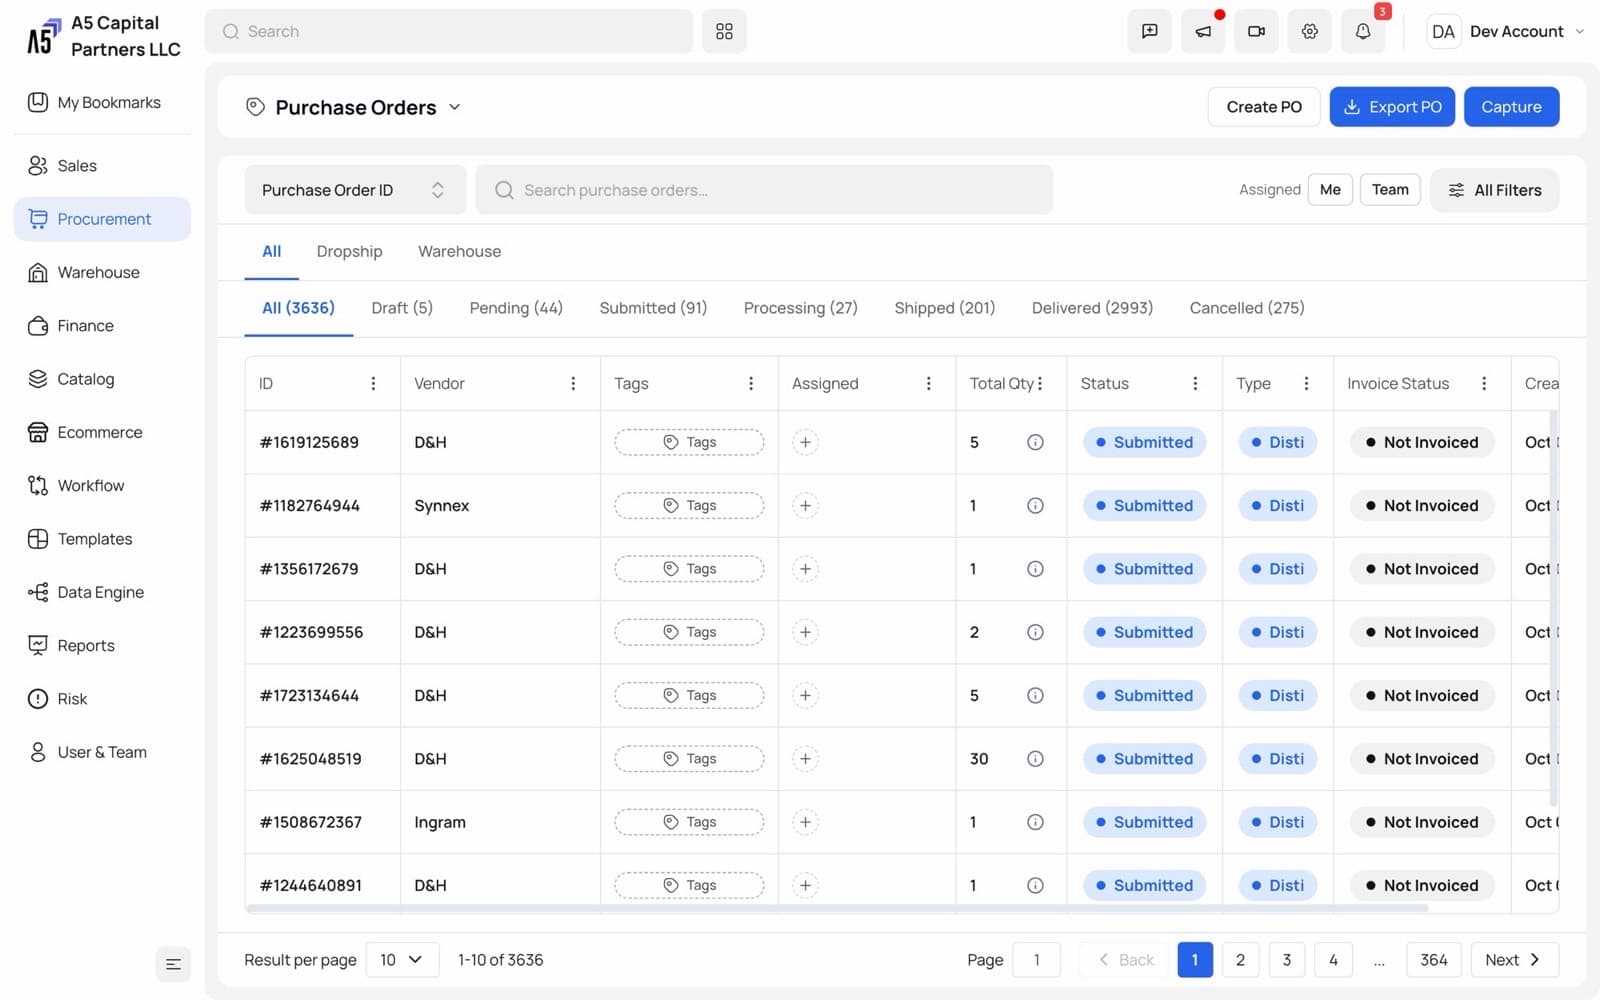The height and width of the screenshot is (1000, 1600).
Task: Go to Next page of results
Action: tap(1514, 960)
